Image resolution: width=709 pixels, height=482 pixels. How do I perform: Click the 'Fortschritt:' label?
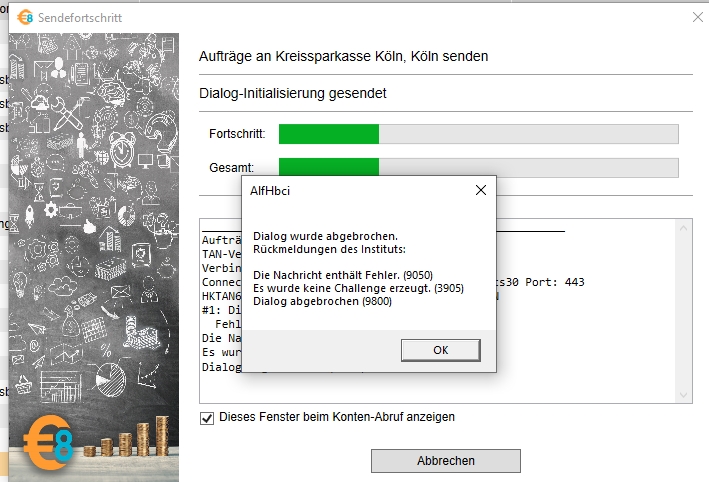point(237,134)
